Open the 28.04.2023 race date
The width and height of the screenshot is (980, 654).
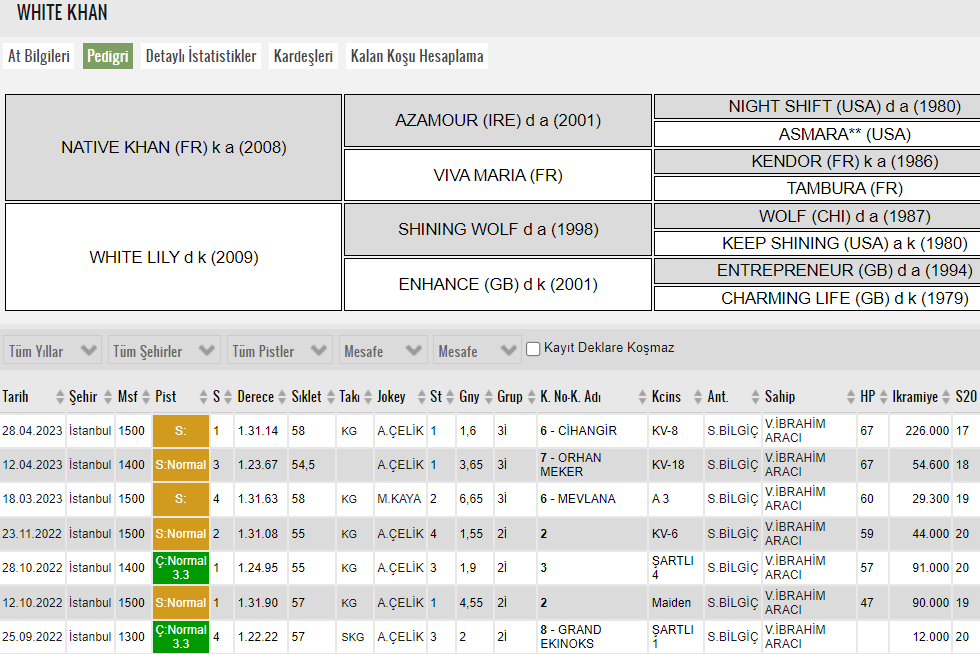click(x=32, y=431)
